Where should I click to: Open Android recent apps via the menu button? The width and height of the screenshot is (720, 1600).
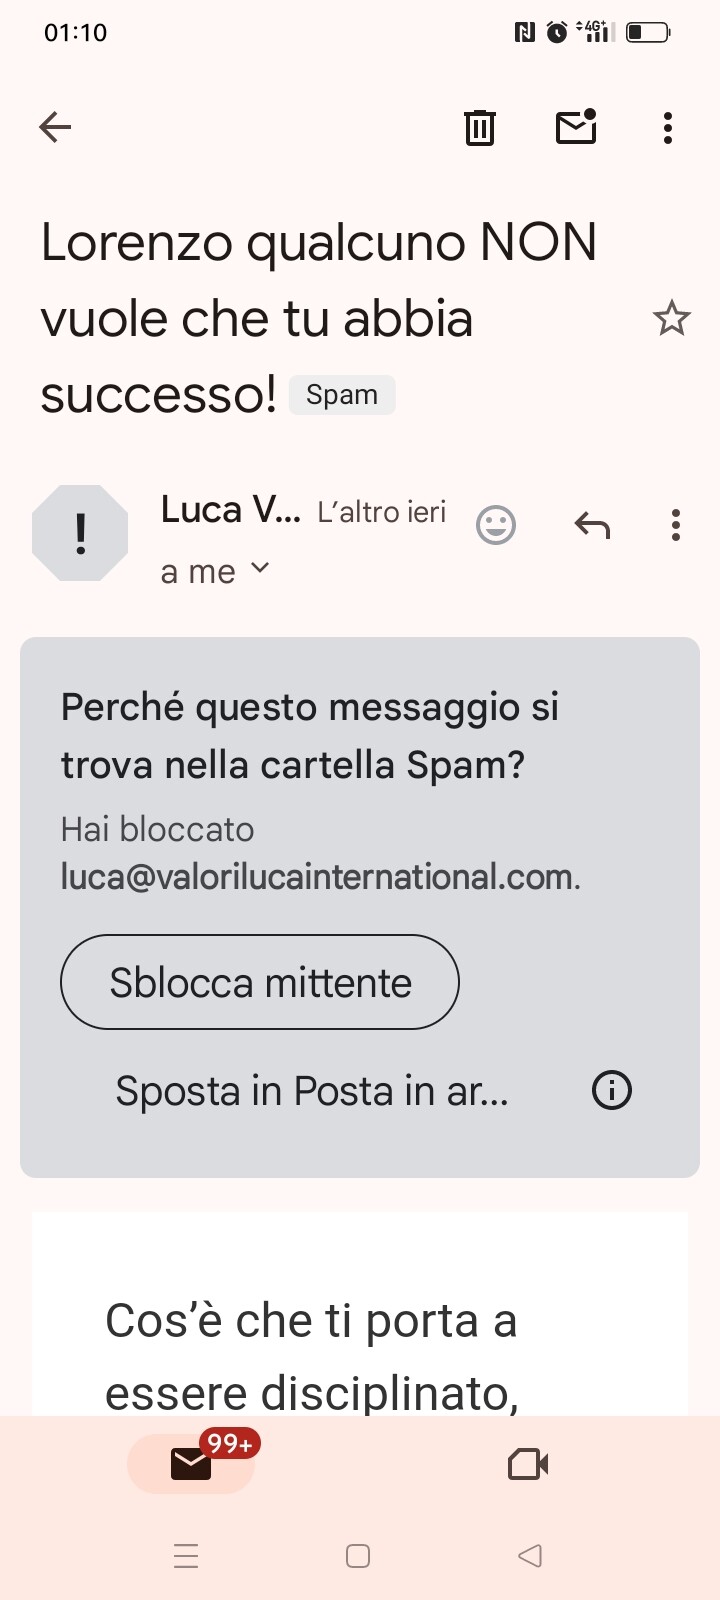[186, 1556]
